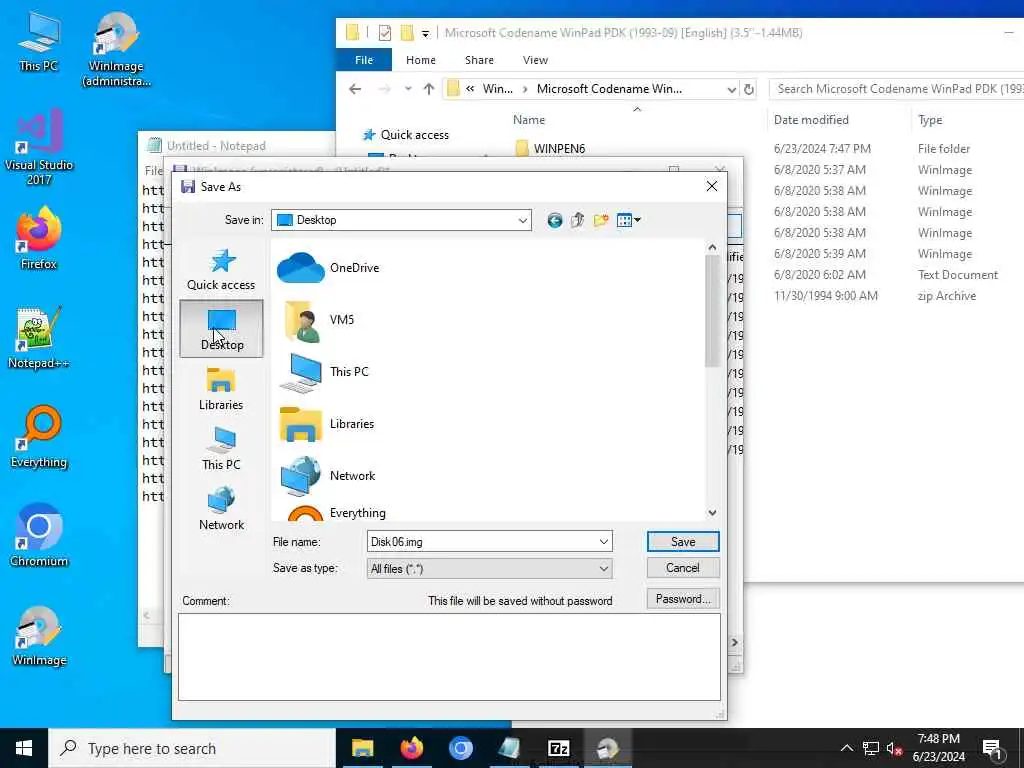Click Explorer up one level arrow
The image size is (1024, 768).
coord(429,89)
